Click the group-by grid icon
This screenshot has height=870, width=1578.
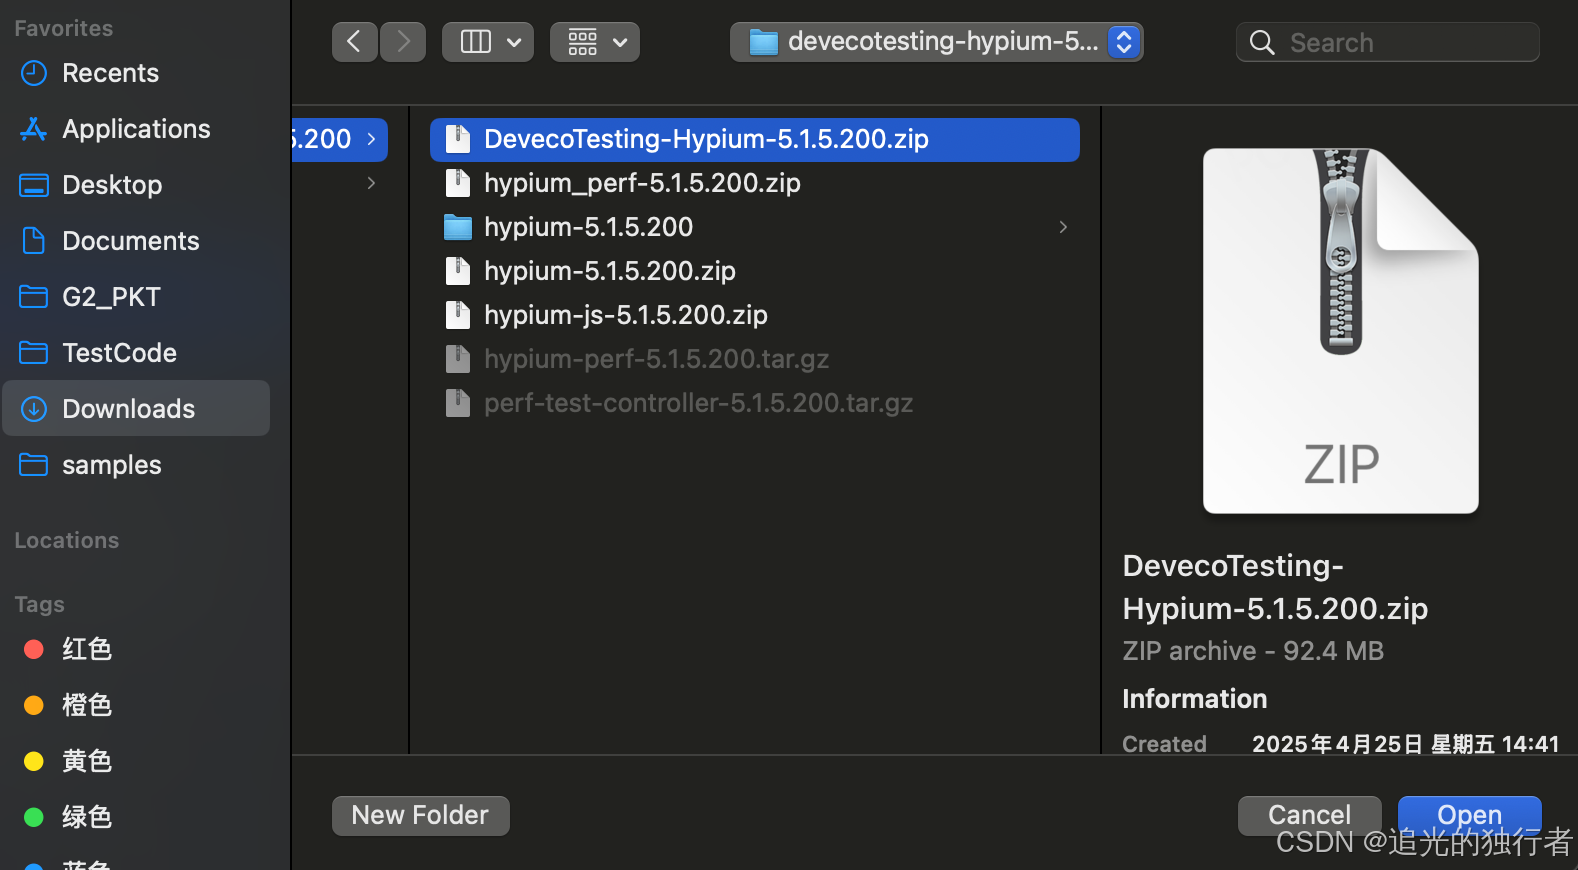583,42
